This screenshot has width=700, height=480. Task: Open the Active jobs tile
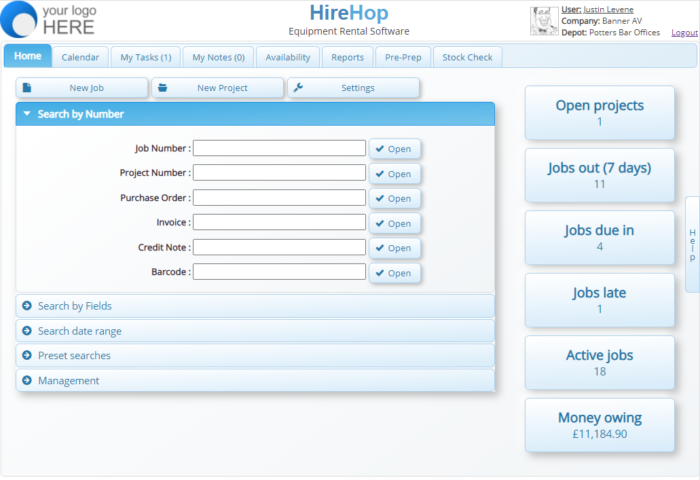pyautogui.click(x=600, y=363)
